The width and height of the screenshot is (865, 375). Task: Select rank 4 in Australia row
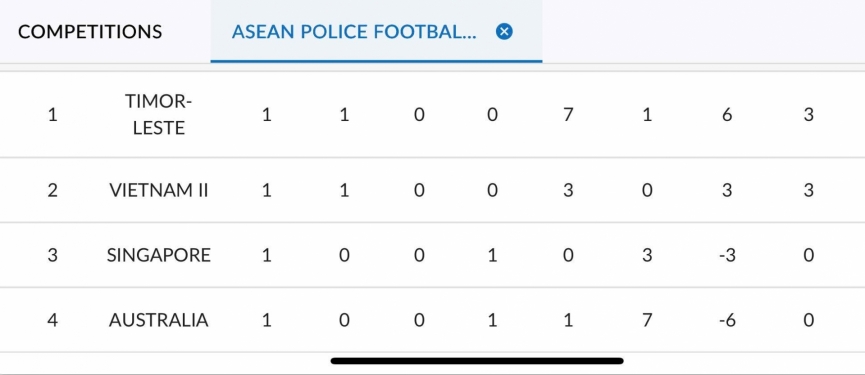point(52,320)
